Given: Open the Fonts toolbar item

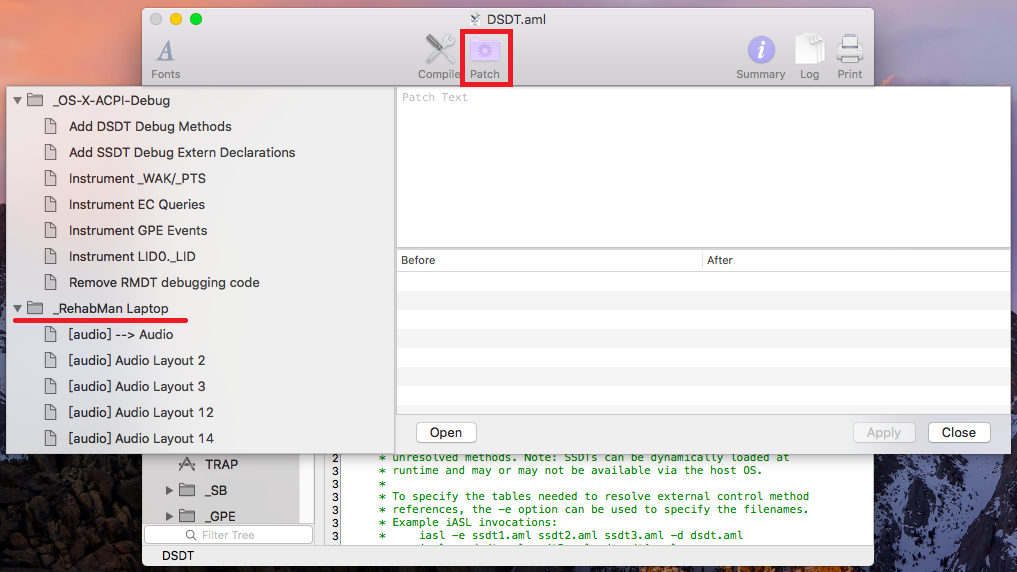Looking at the screenshot, I should click(165, 58).
